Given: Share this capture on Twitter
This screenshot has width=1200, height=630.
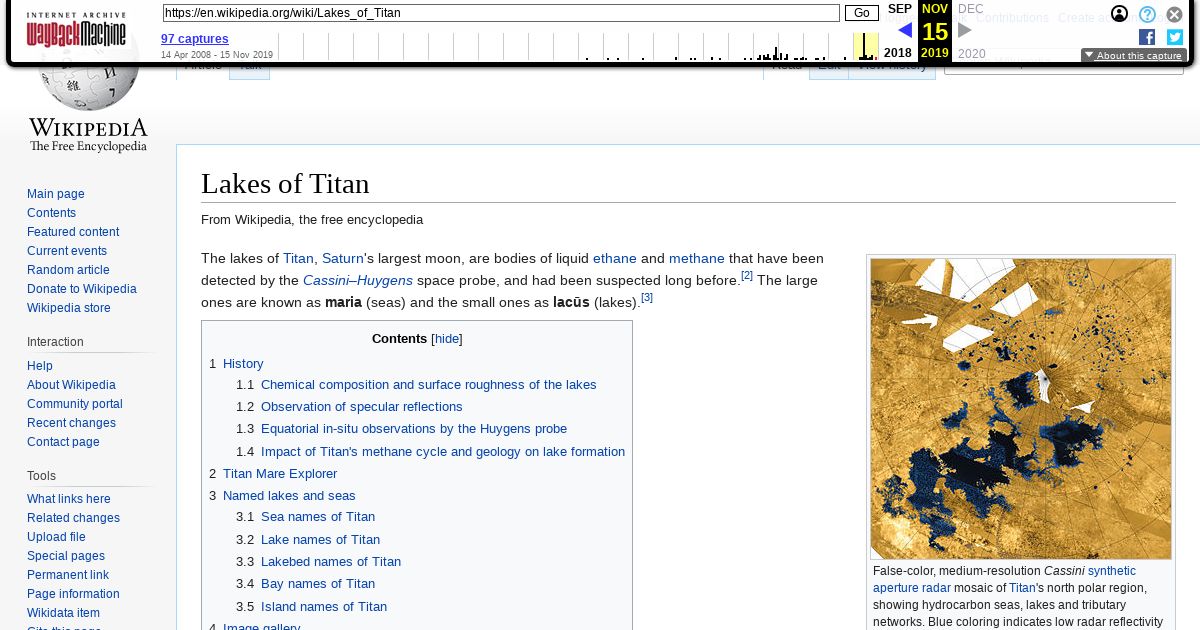Looking at the screenshot, I should [x=1175, y=37].
